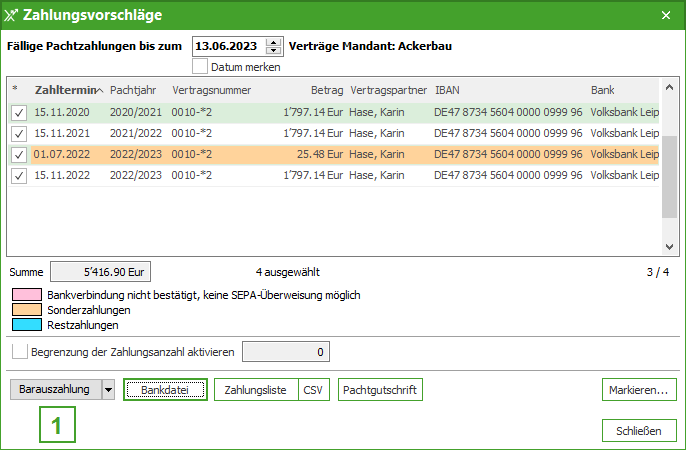This screenshot has width=686, height=450.
Task: Toggle the 'Datum merken' checkbox
Action: [x=200, y=67]
